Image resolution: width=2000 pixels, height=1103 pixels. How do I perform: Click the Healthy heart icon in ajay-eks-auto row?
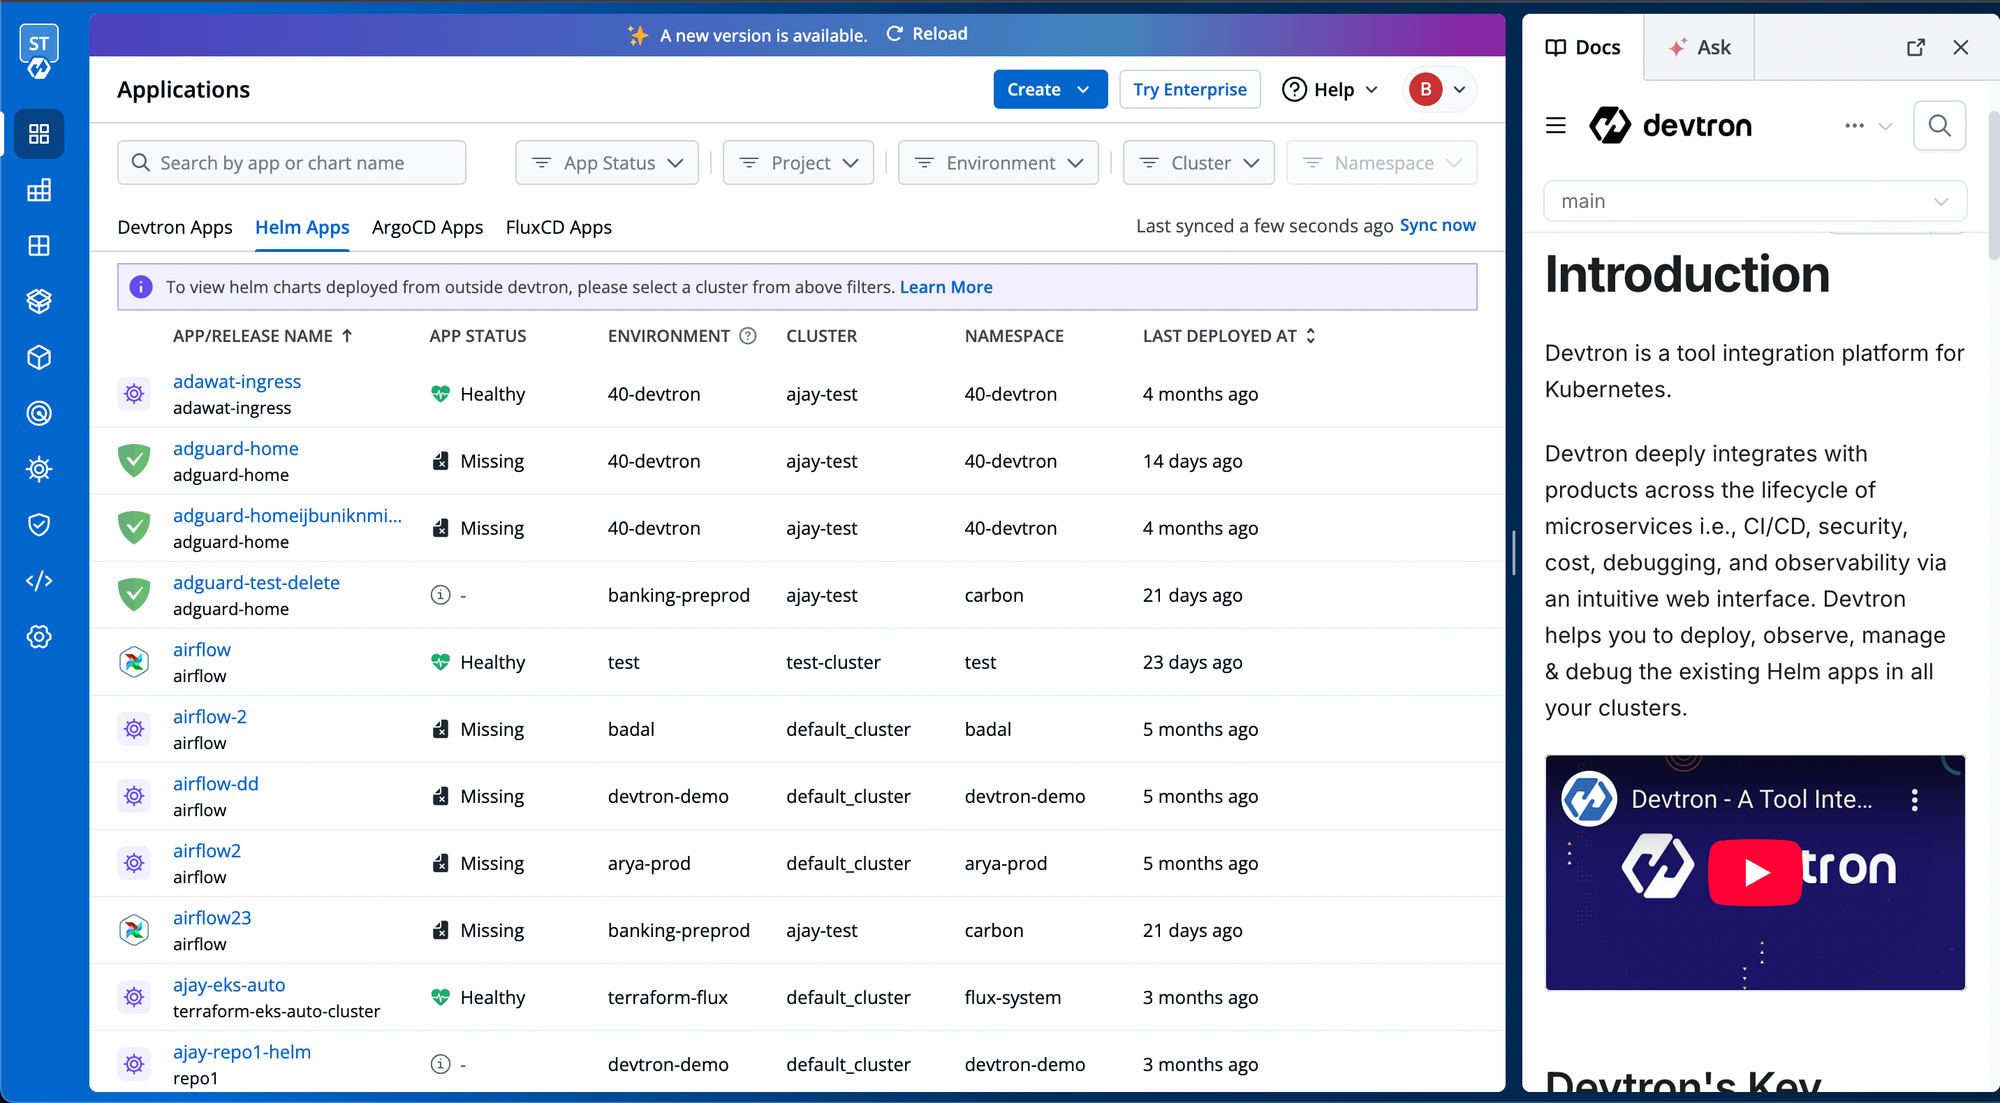[x=440, y=997]
